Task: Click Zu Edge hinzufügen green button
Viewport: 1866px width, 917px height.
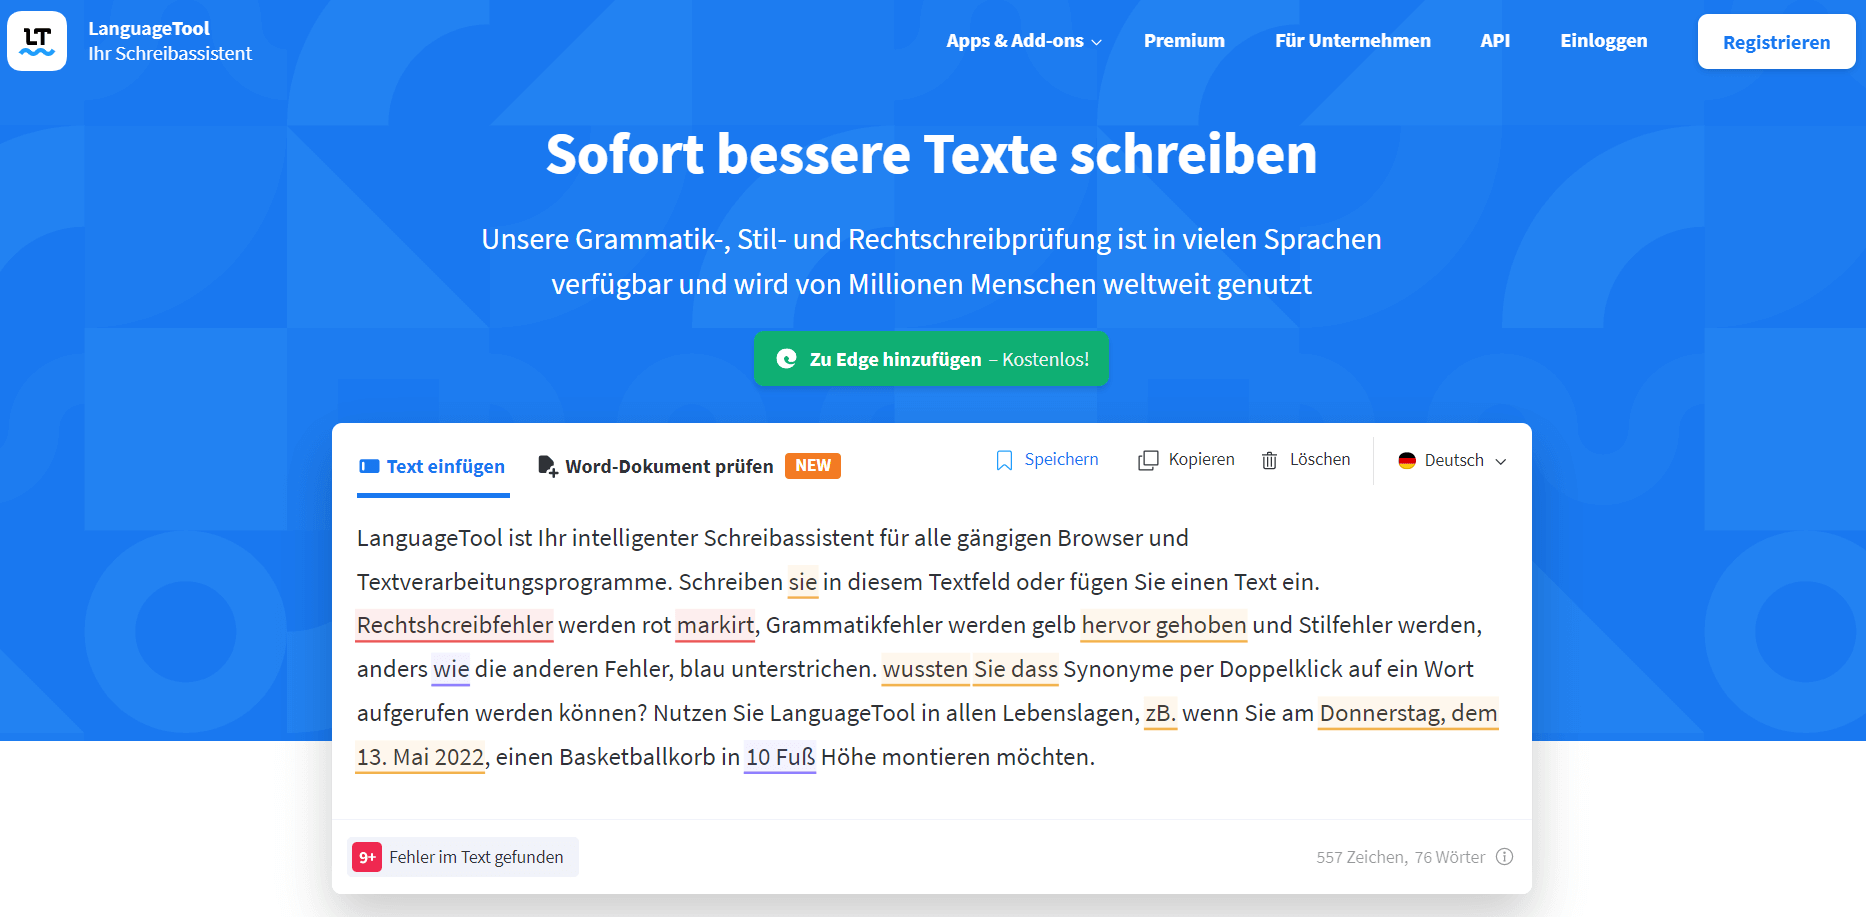Action: point(931,358)
